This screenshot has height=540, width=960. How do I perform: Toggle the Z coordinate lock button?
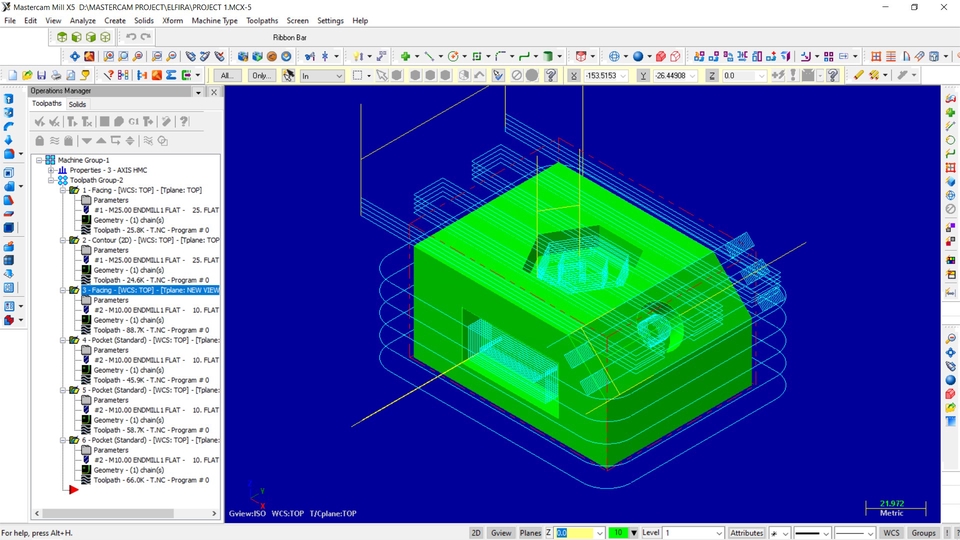711,75
